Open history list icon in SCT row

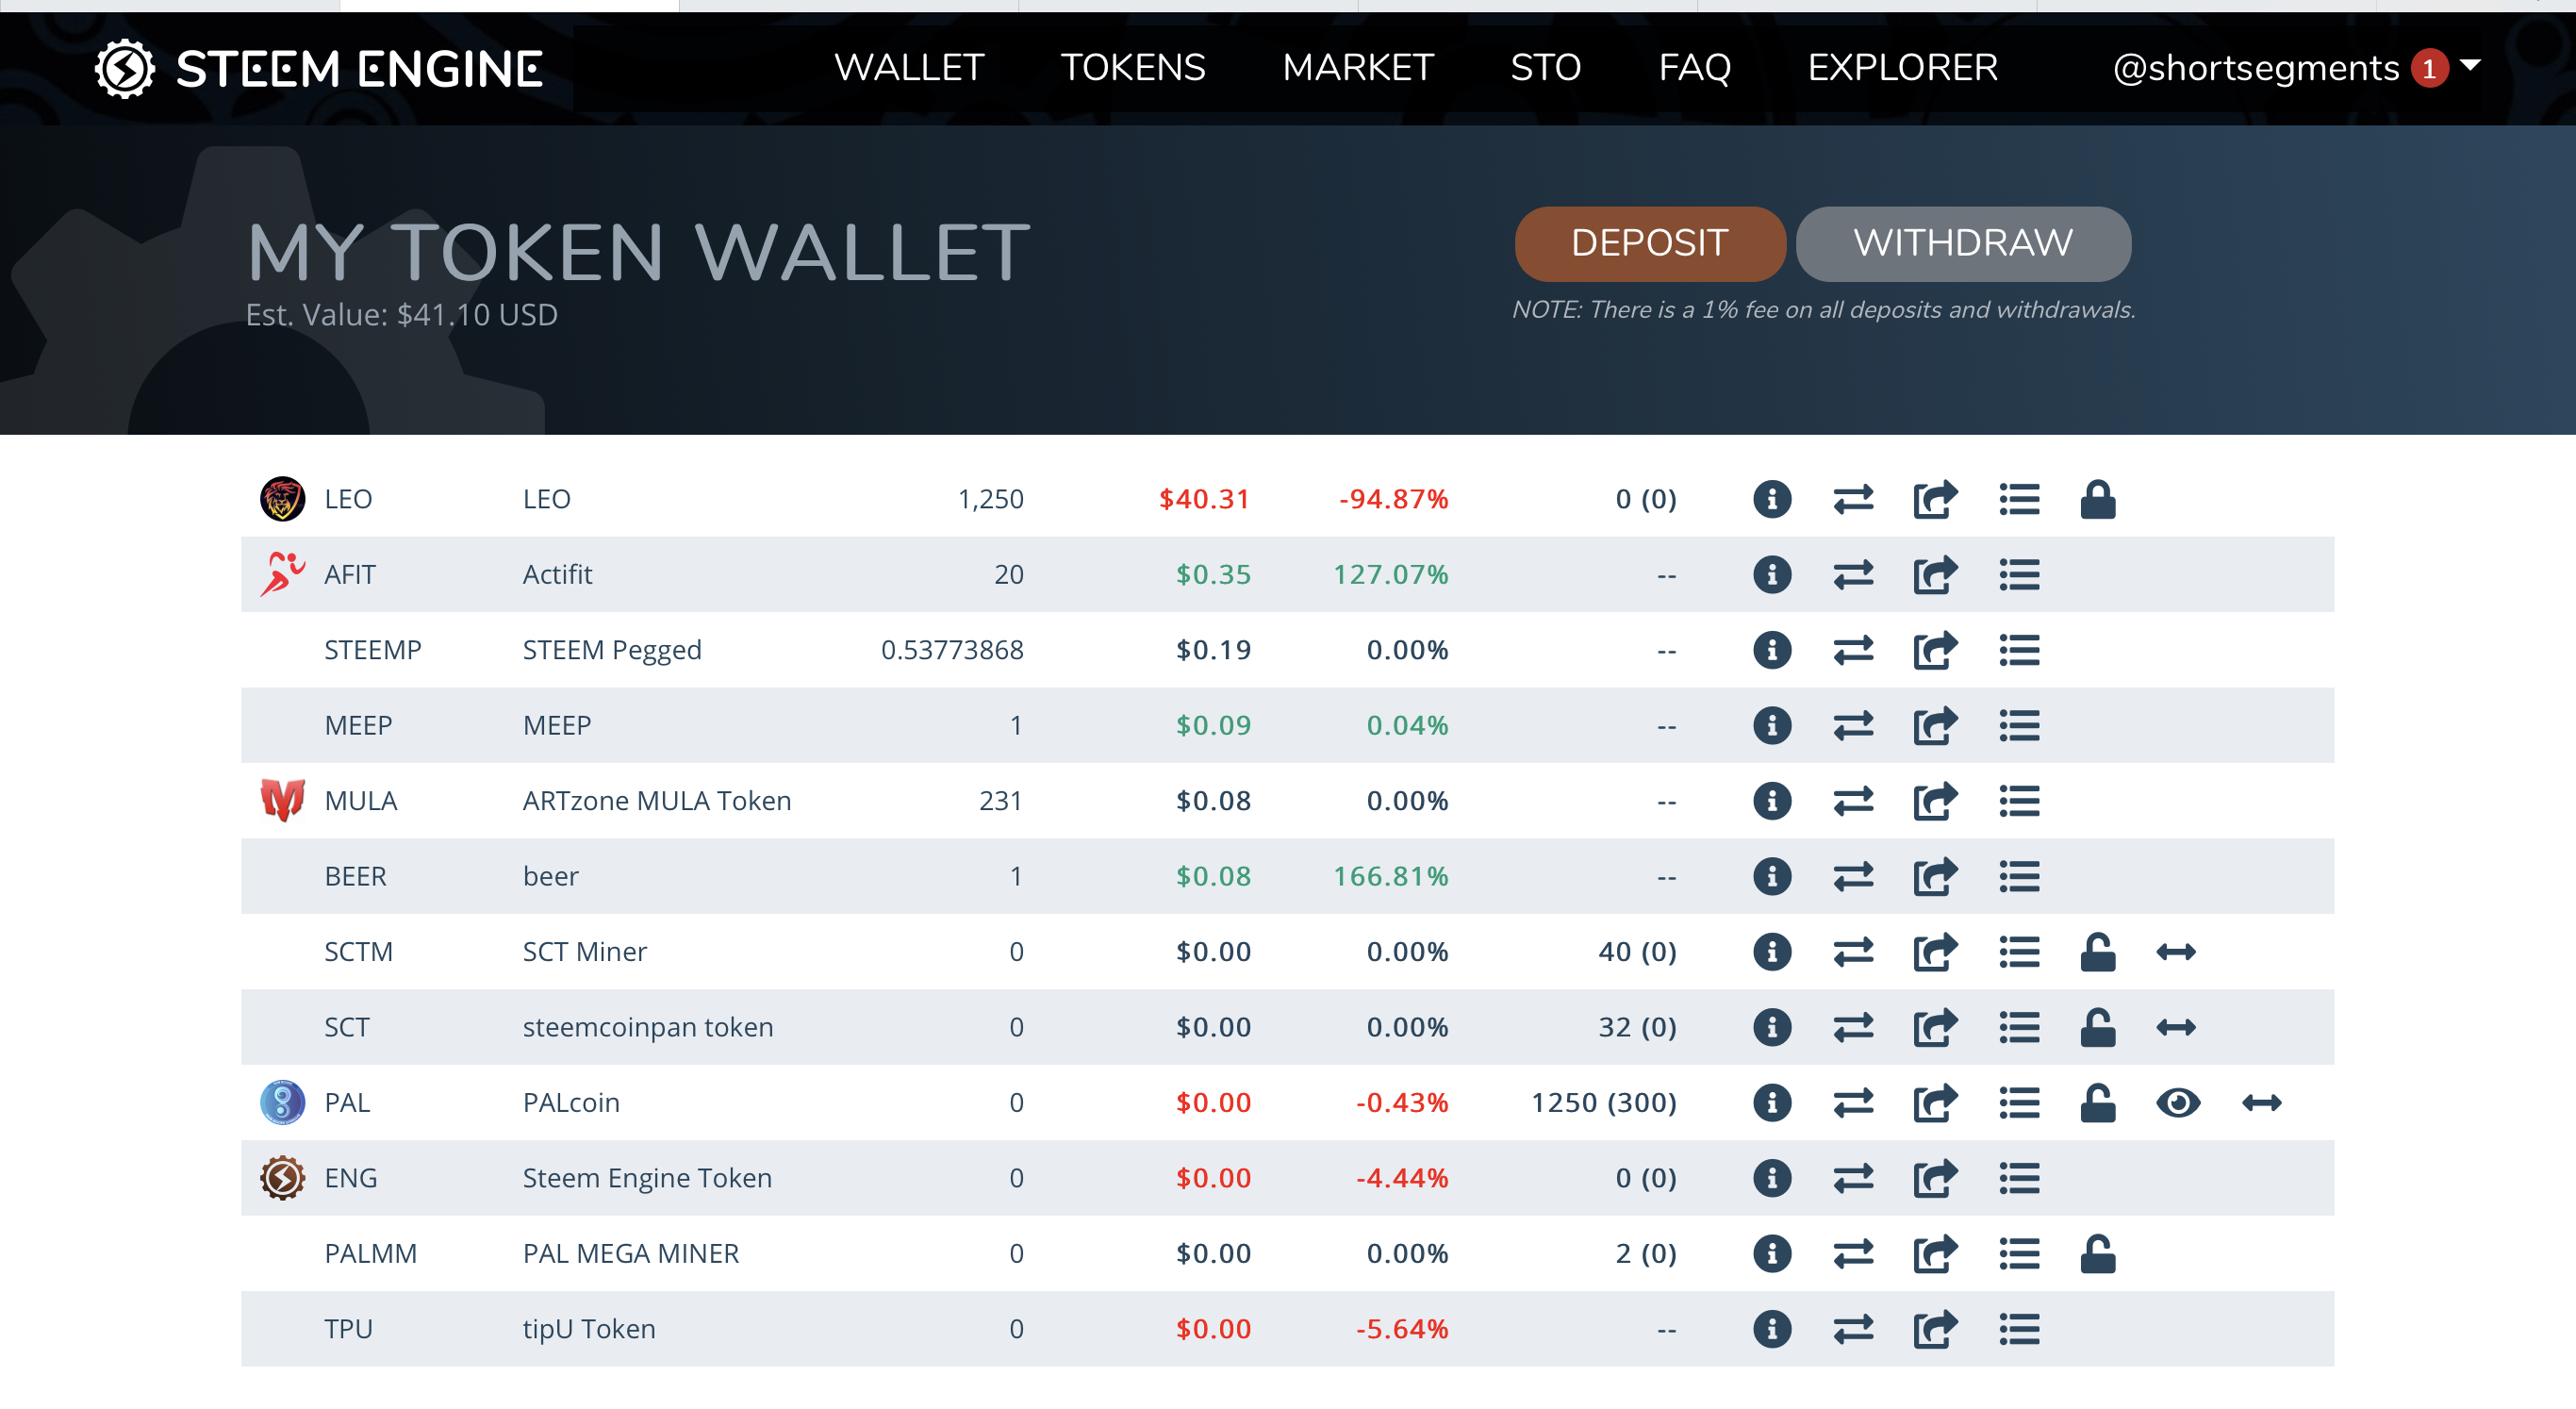pyautogui.click(x=2019, y=1027)
